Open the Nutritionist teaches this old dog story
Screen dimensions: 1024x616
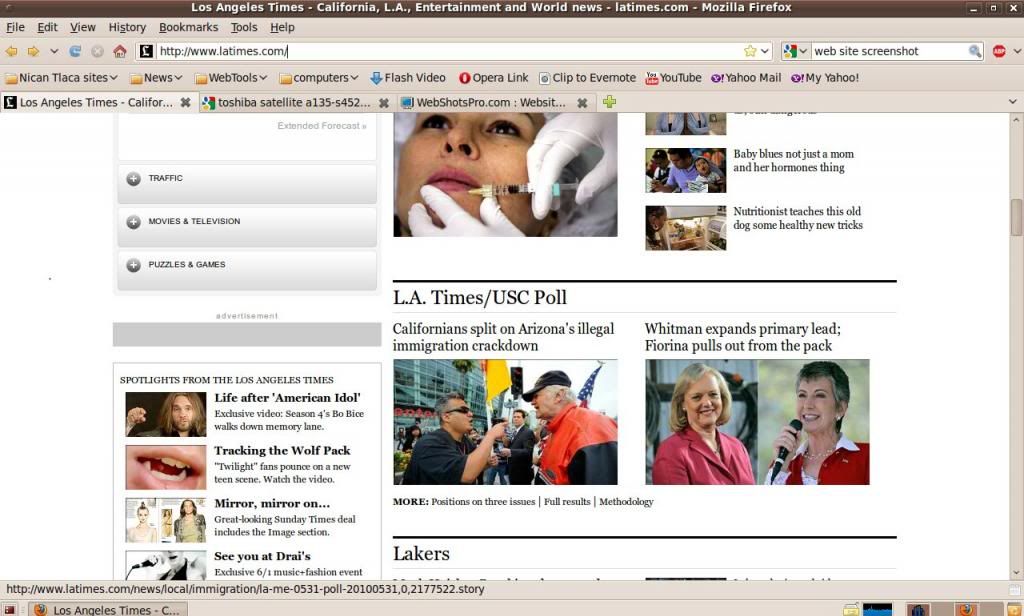(798, 218)
